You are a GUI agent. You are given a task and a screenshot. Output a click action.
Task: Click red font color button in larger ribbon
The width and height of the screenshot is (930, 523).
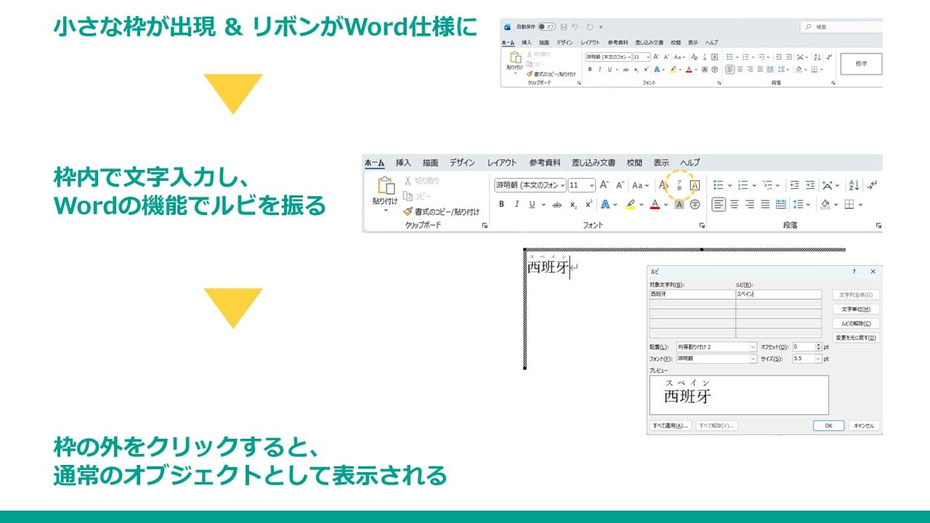[x=655, y=205]
